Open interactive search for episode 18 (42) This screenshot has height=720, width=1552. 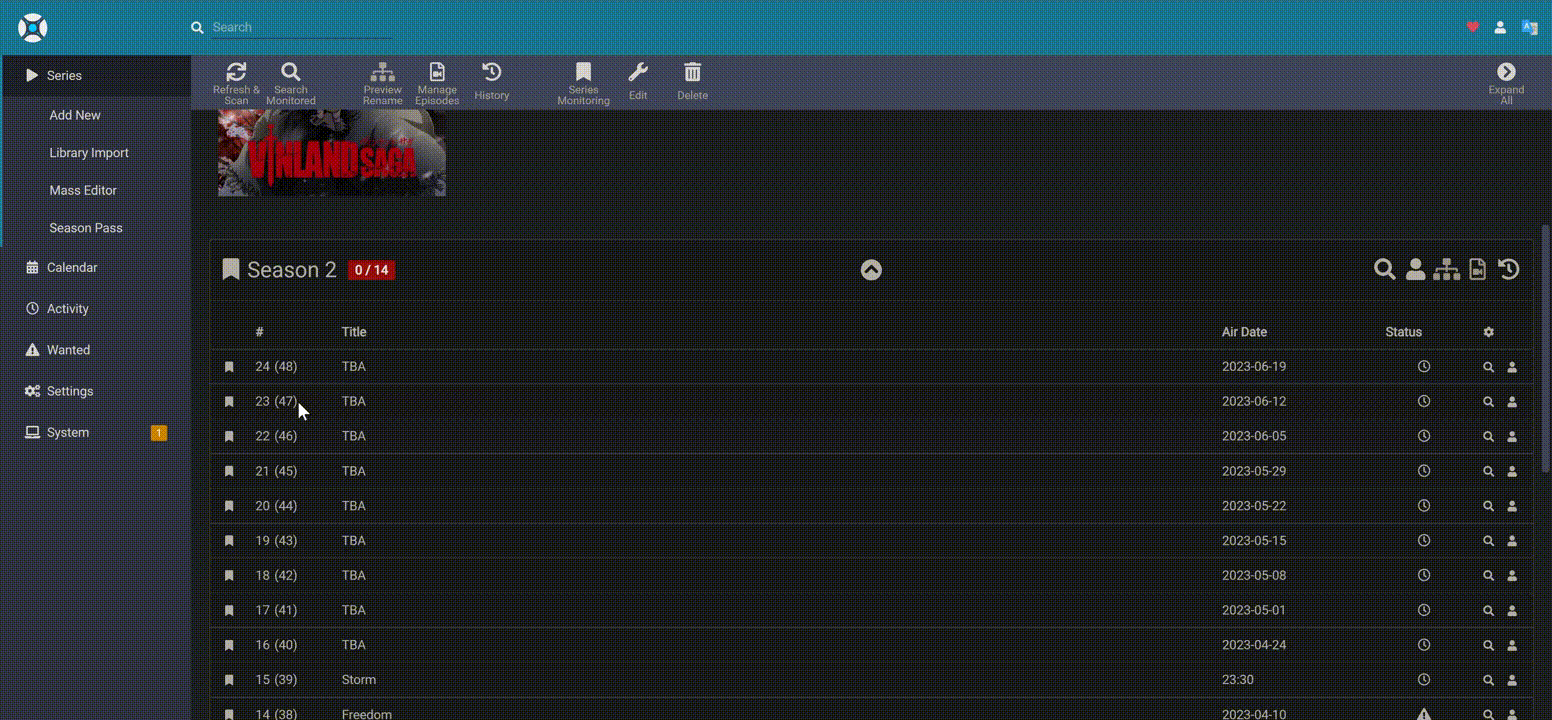click(x=1512, y=576)
